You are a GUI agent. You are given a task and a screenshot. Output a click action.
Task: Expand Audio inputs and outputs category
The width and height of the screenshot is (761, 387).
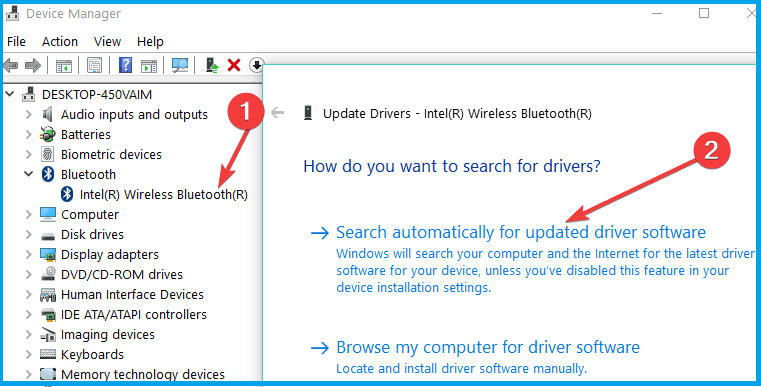point(29,115)
